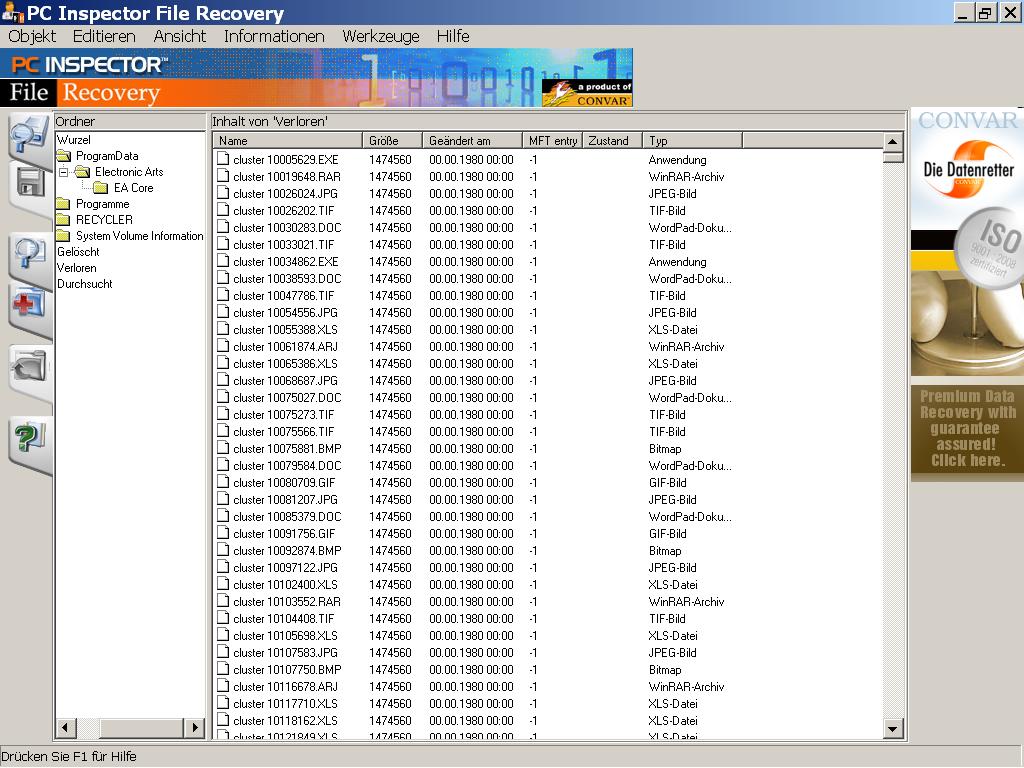The image size is (1024, 768).
Task: Select the Gelöscht tree entry
Action: click(78, 251)
